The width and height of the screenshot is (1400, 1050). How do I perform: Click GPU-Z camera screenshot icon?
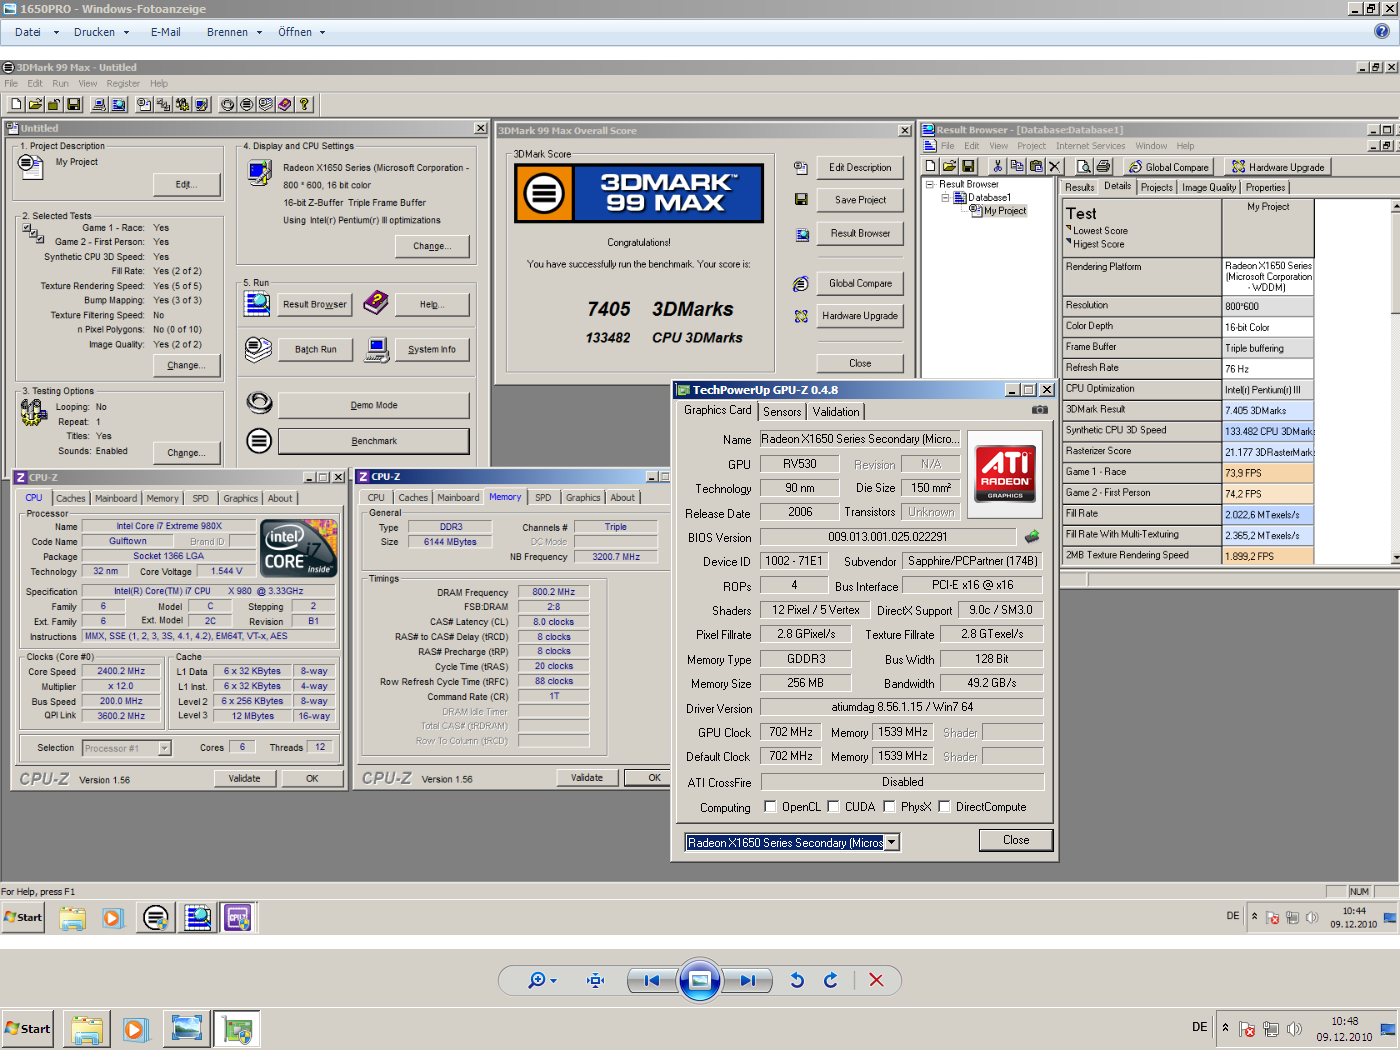tap(1040, 410)
